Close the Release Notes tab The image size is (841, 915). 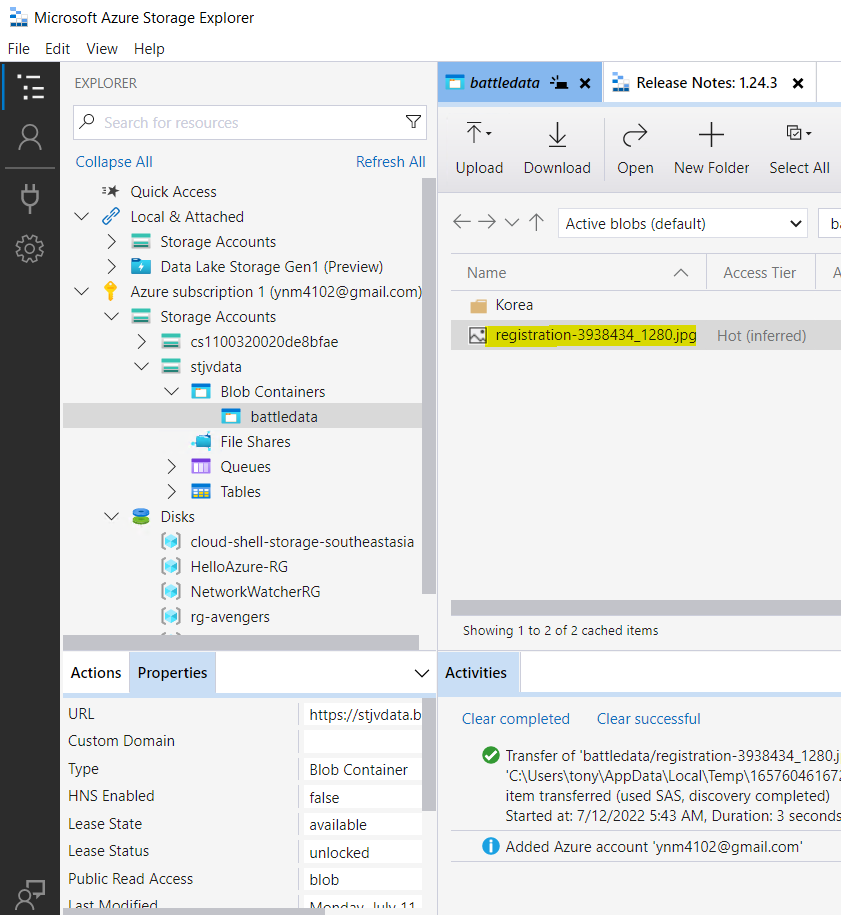(798, 83)
